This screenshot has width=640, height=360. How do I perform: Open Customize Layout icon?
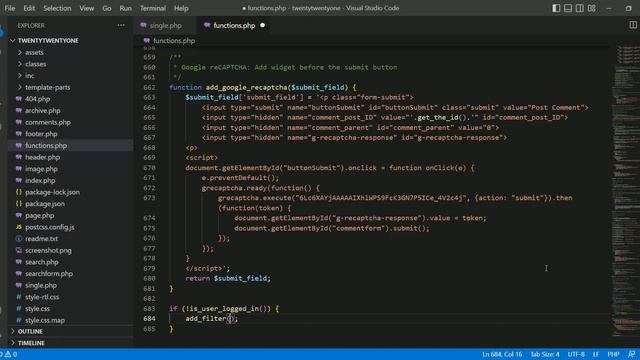pyautogui.click(x=591, y=8)
